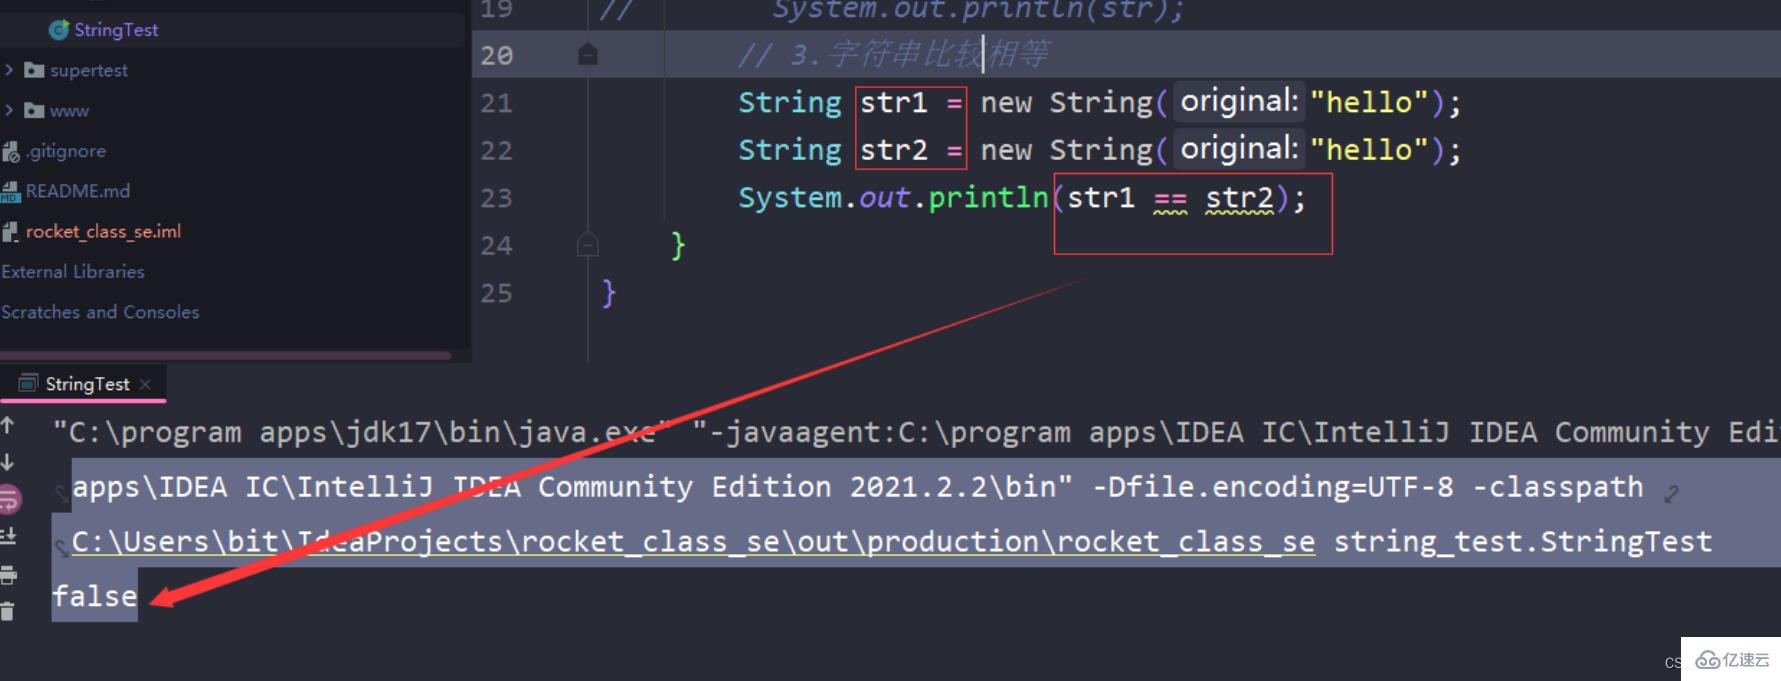Click the run tab console icon

(28, 384)
